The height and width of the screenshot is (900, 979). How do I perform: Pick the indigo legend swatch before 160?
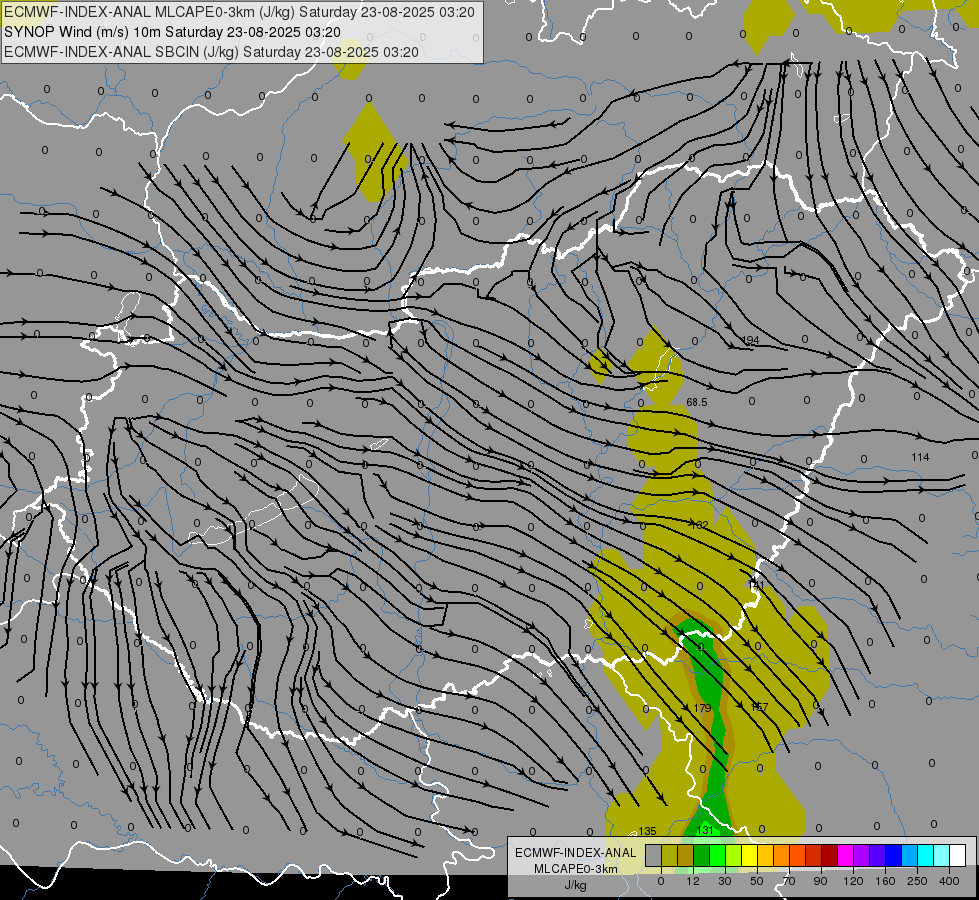point(878,855)
